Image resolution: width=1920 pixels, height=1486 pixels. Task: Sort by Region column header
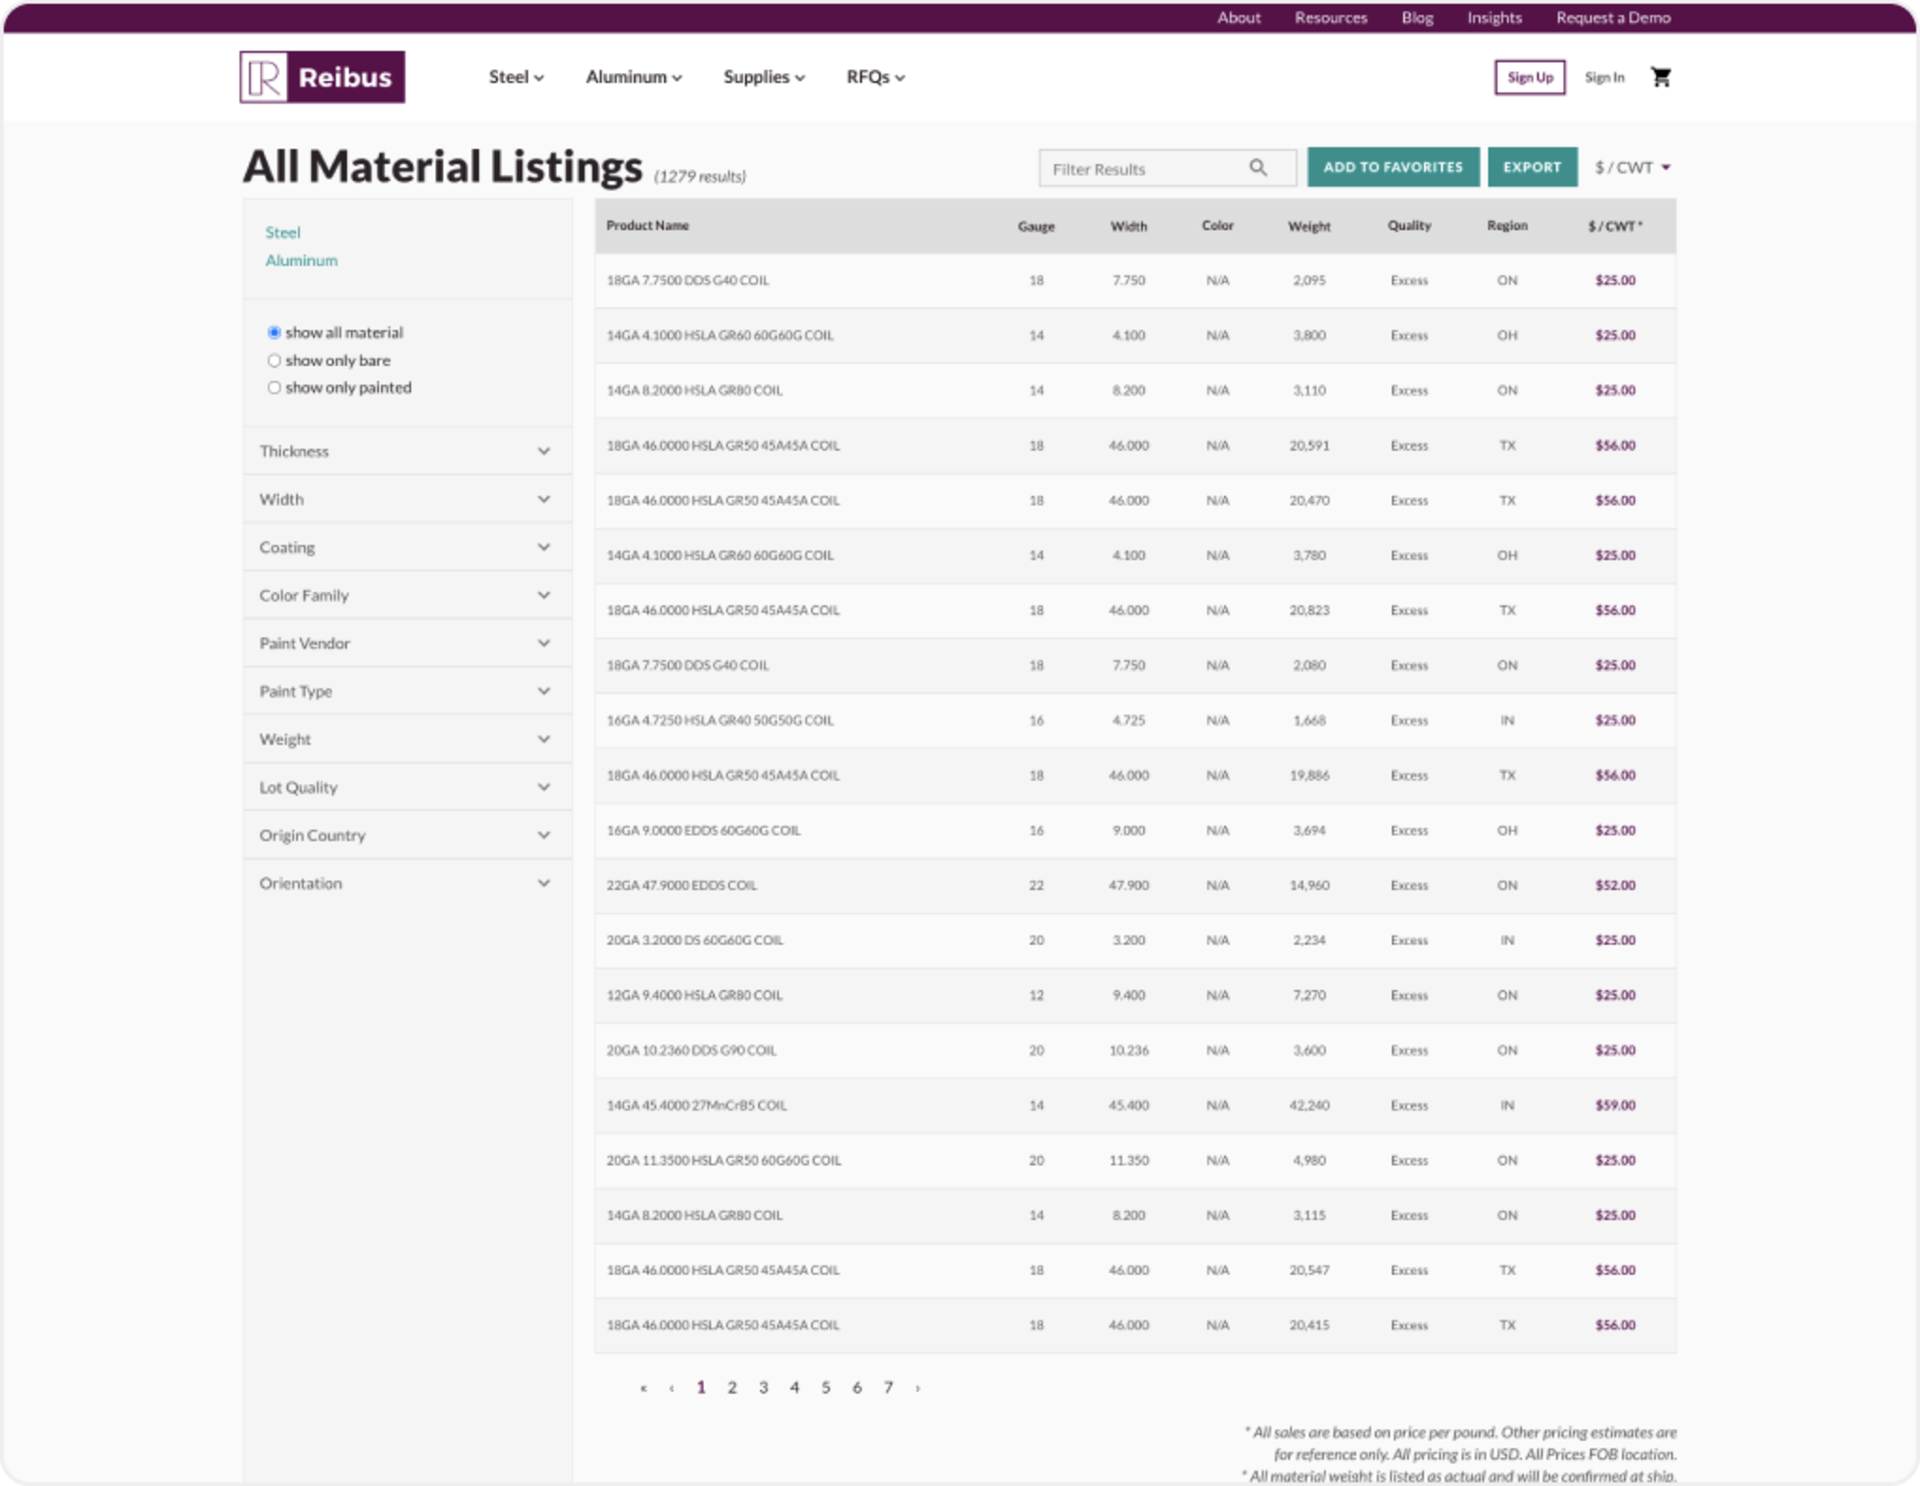[x=1507, y=225]
